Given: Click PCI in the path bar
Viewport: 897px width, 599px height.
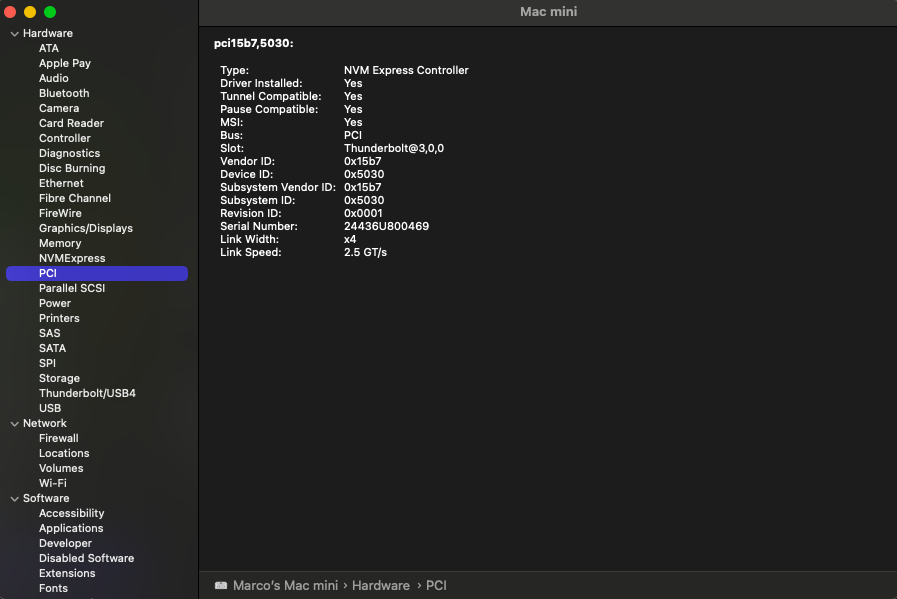Looking at the screenshot, I should tap(436, 585).
